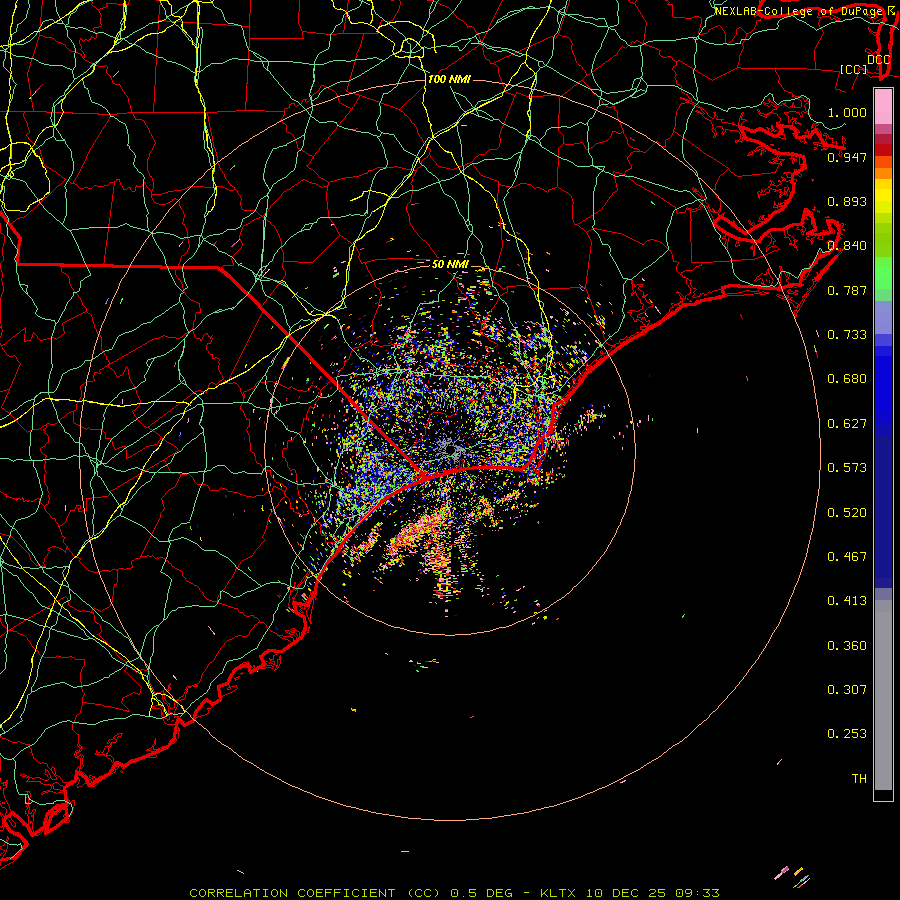Select the gray swatch on the color bar

pos(883,695)
